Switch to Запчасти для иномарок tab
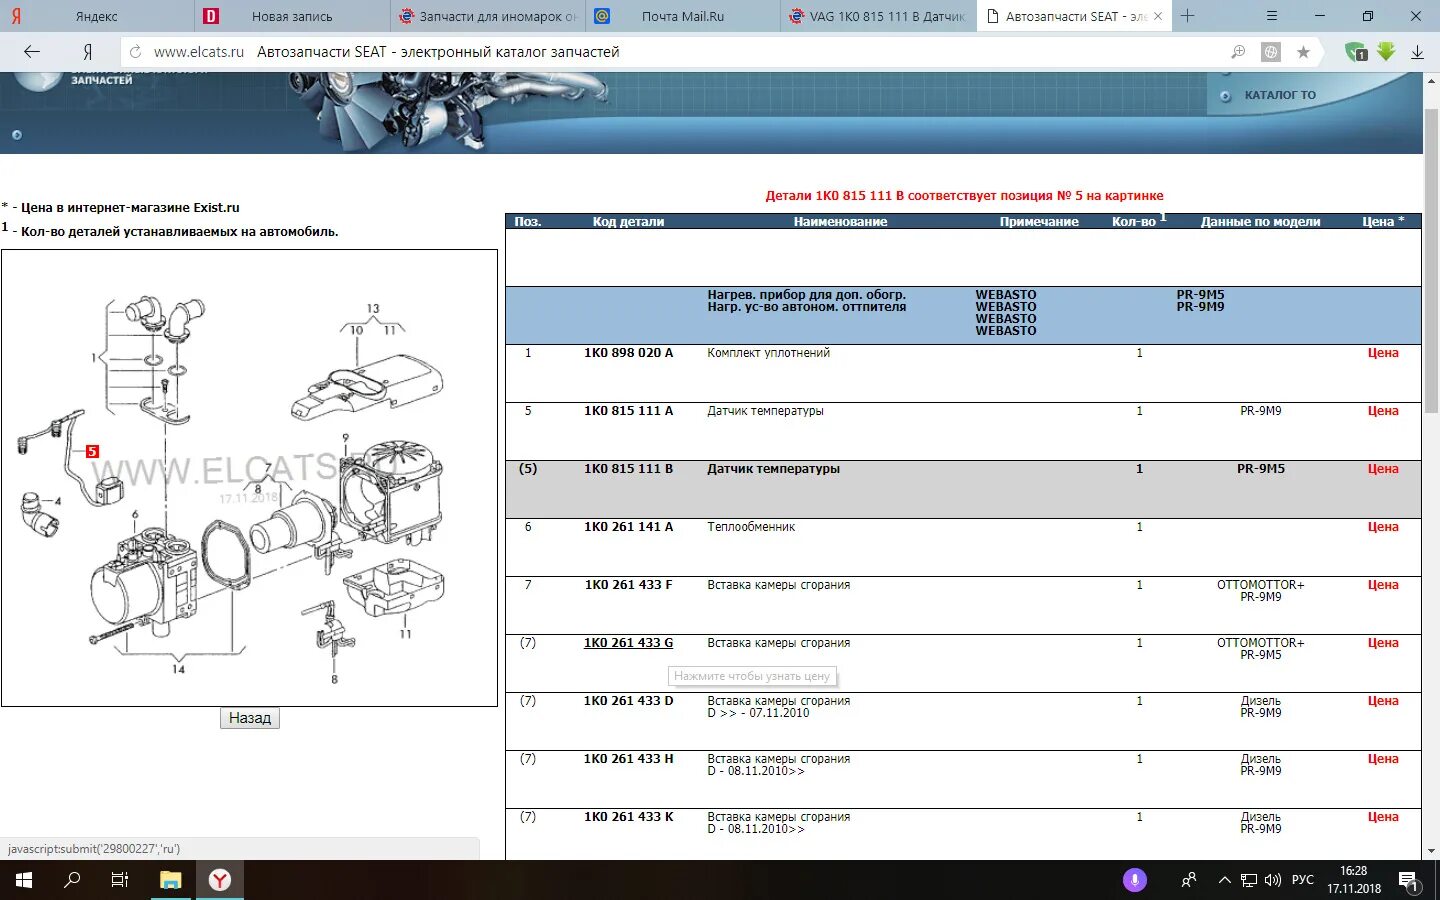The image size is (1440, 900). point(487,16)
